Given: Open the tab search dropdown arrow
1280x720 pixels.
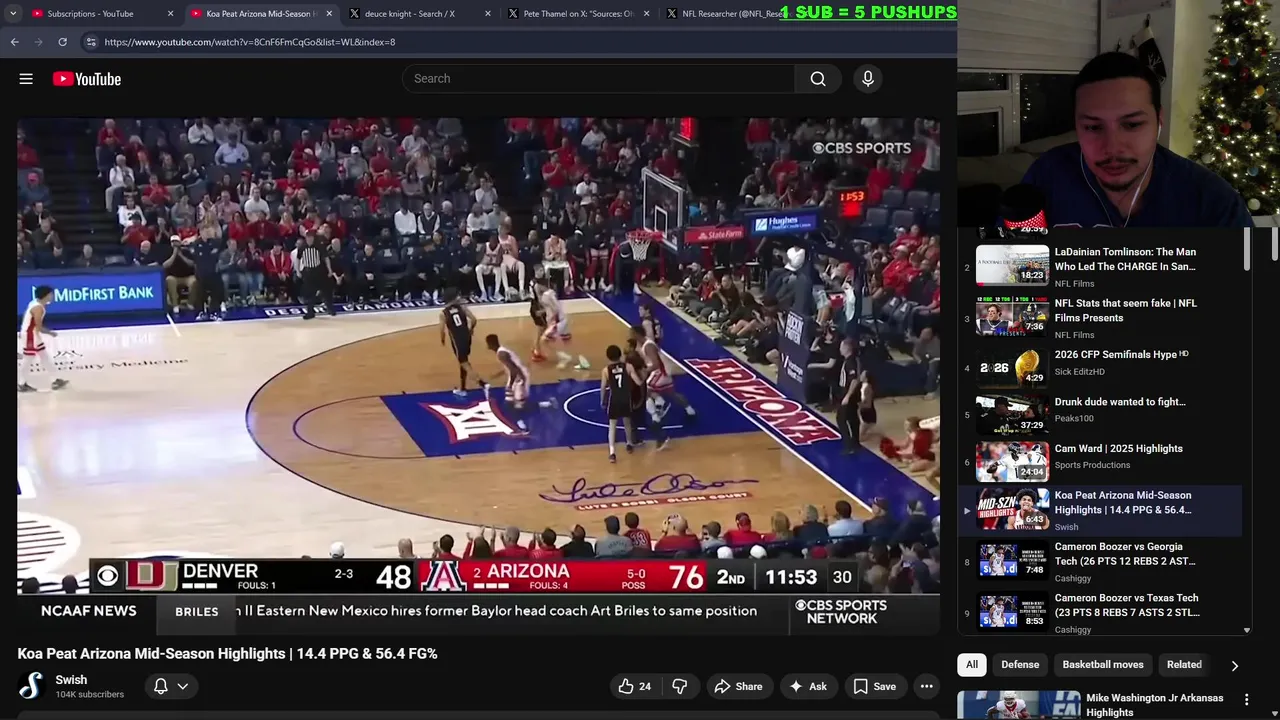Looking at the screenshot, I should pos(13,14).
